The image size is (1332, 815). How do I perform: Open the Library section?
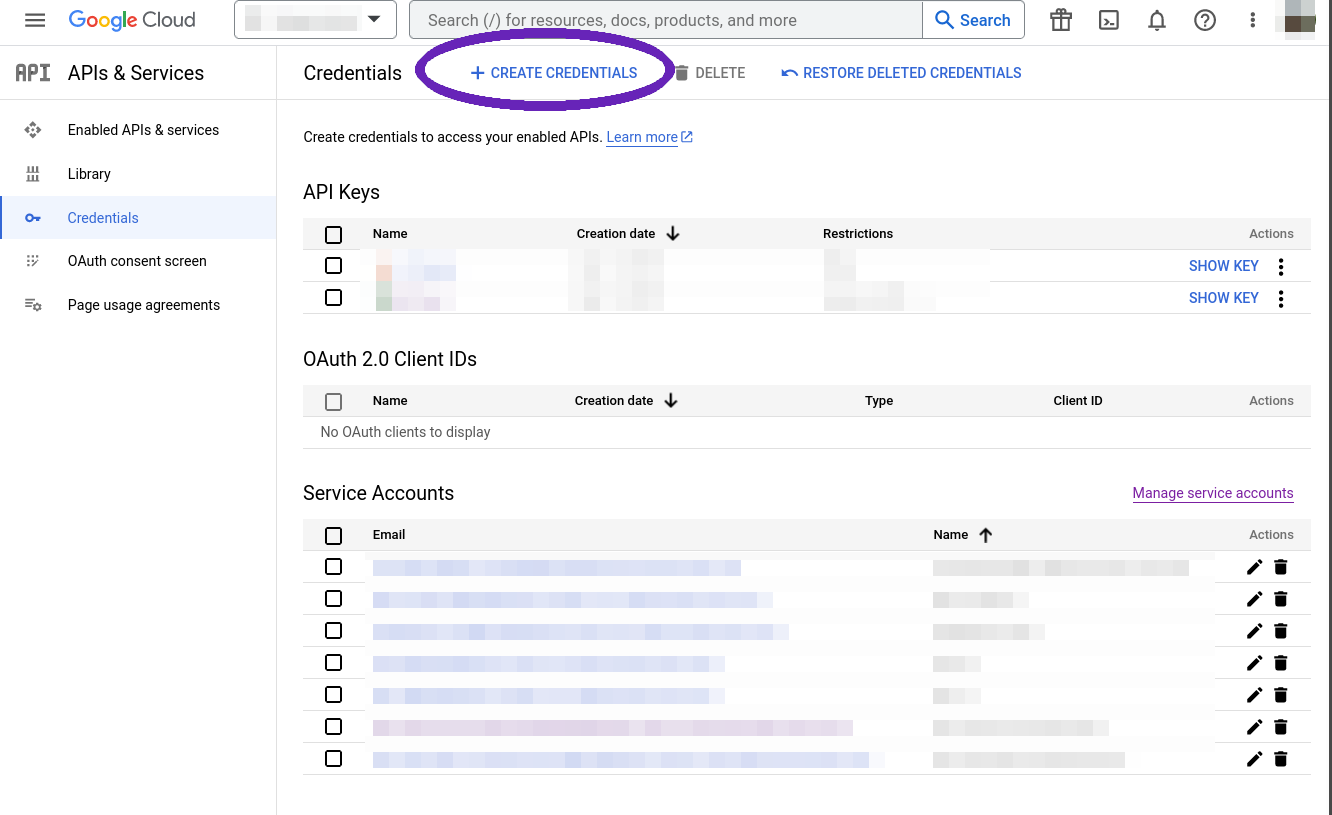(x=89, y=173)
